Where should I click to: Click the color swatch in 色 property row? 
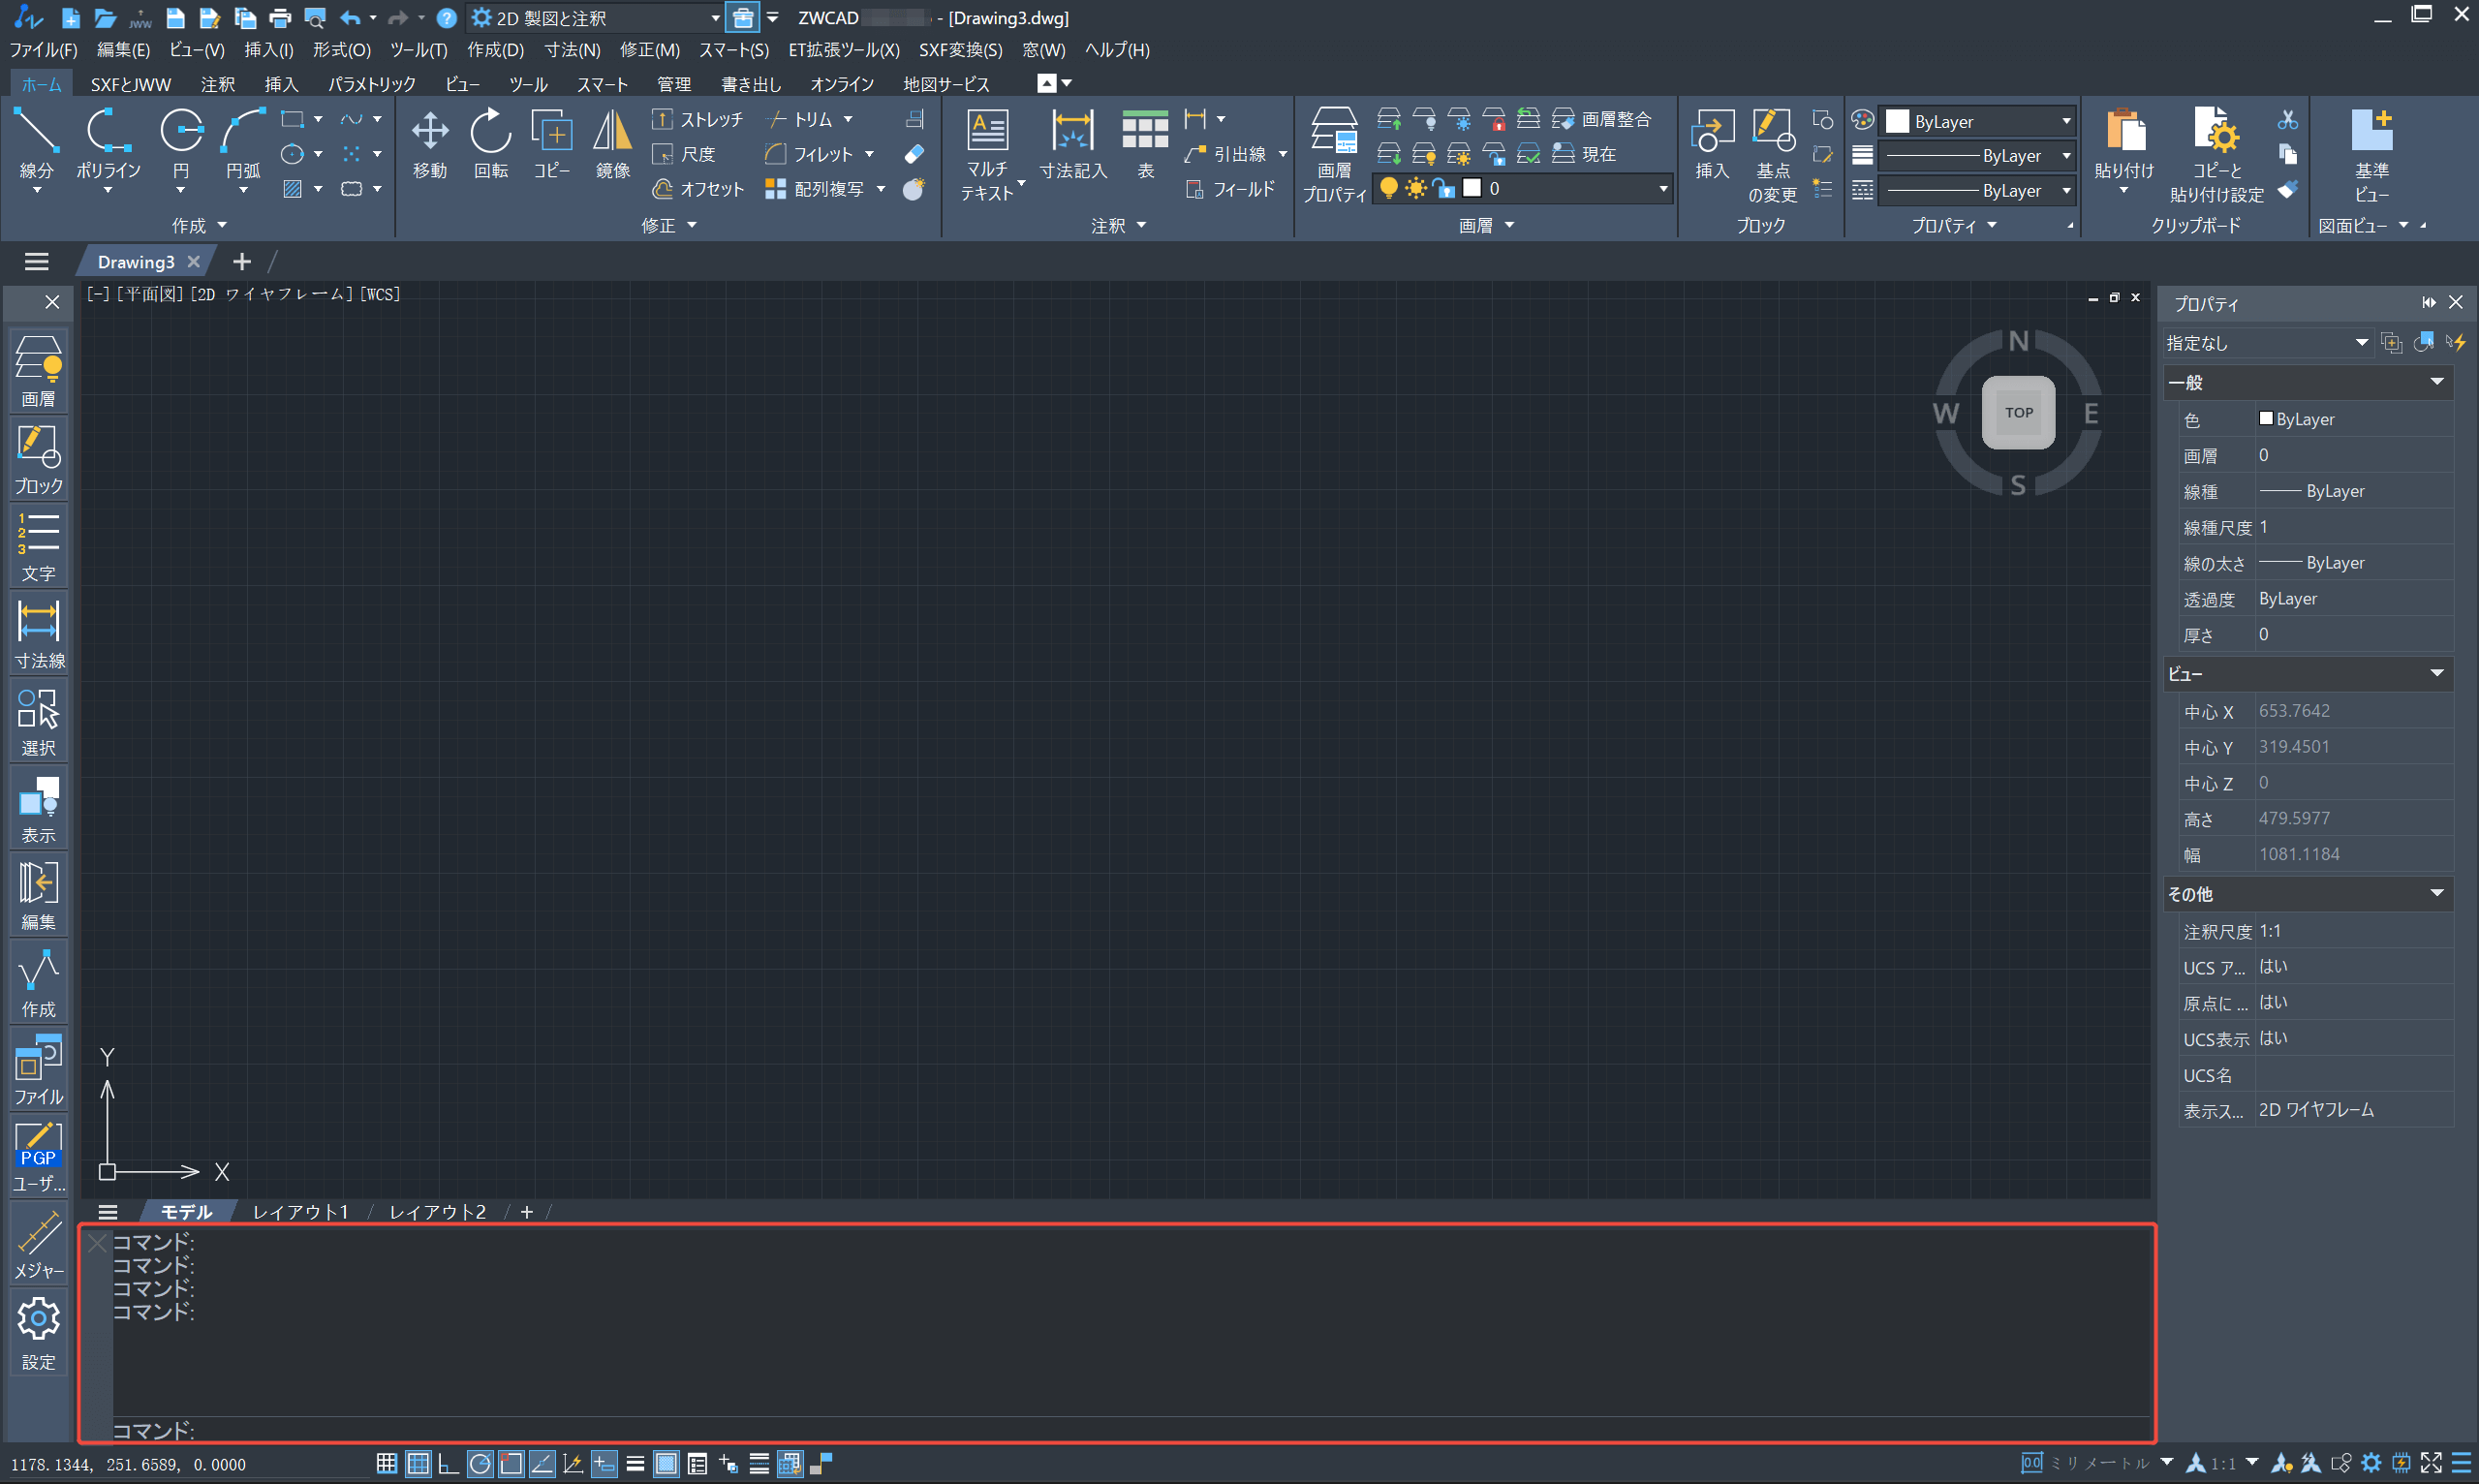click(2266, 419)
